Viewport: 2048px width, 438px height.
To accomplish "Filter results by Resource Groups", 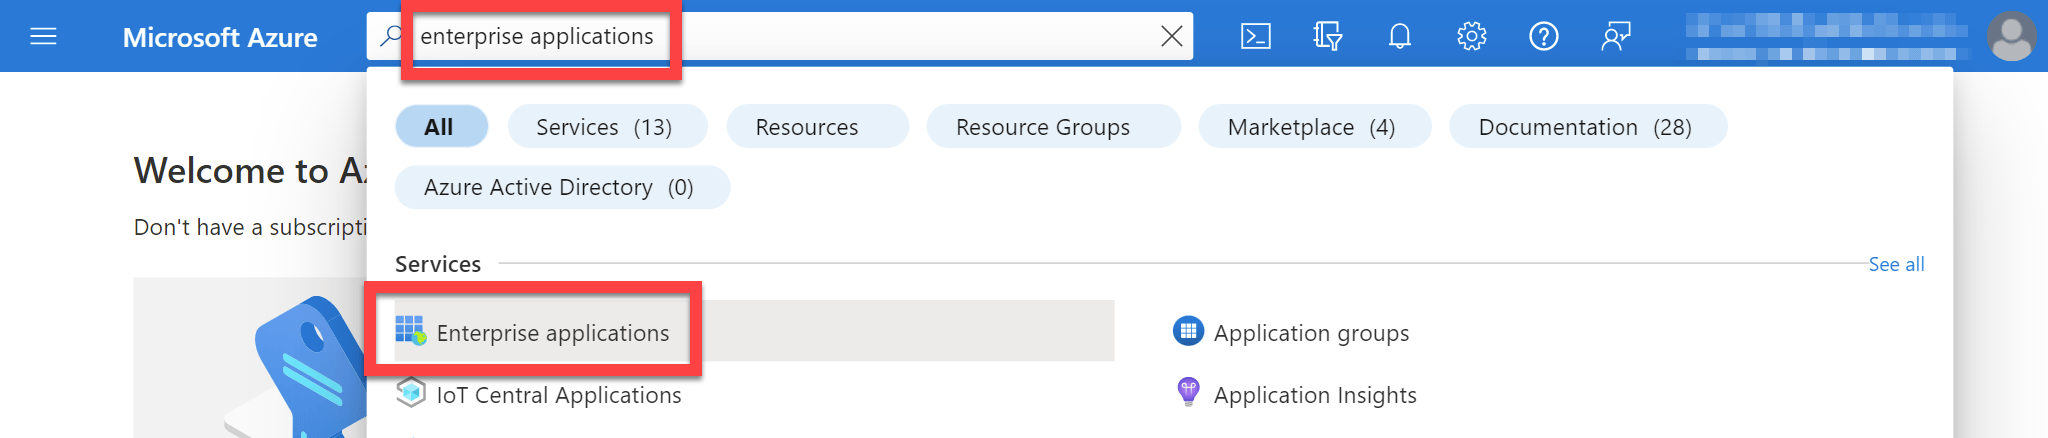I will tap(1053, 127).
